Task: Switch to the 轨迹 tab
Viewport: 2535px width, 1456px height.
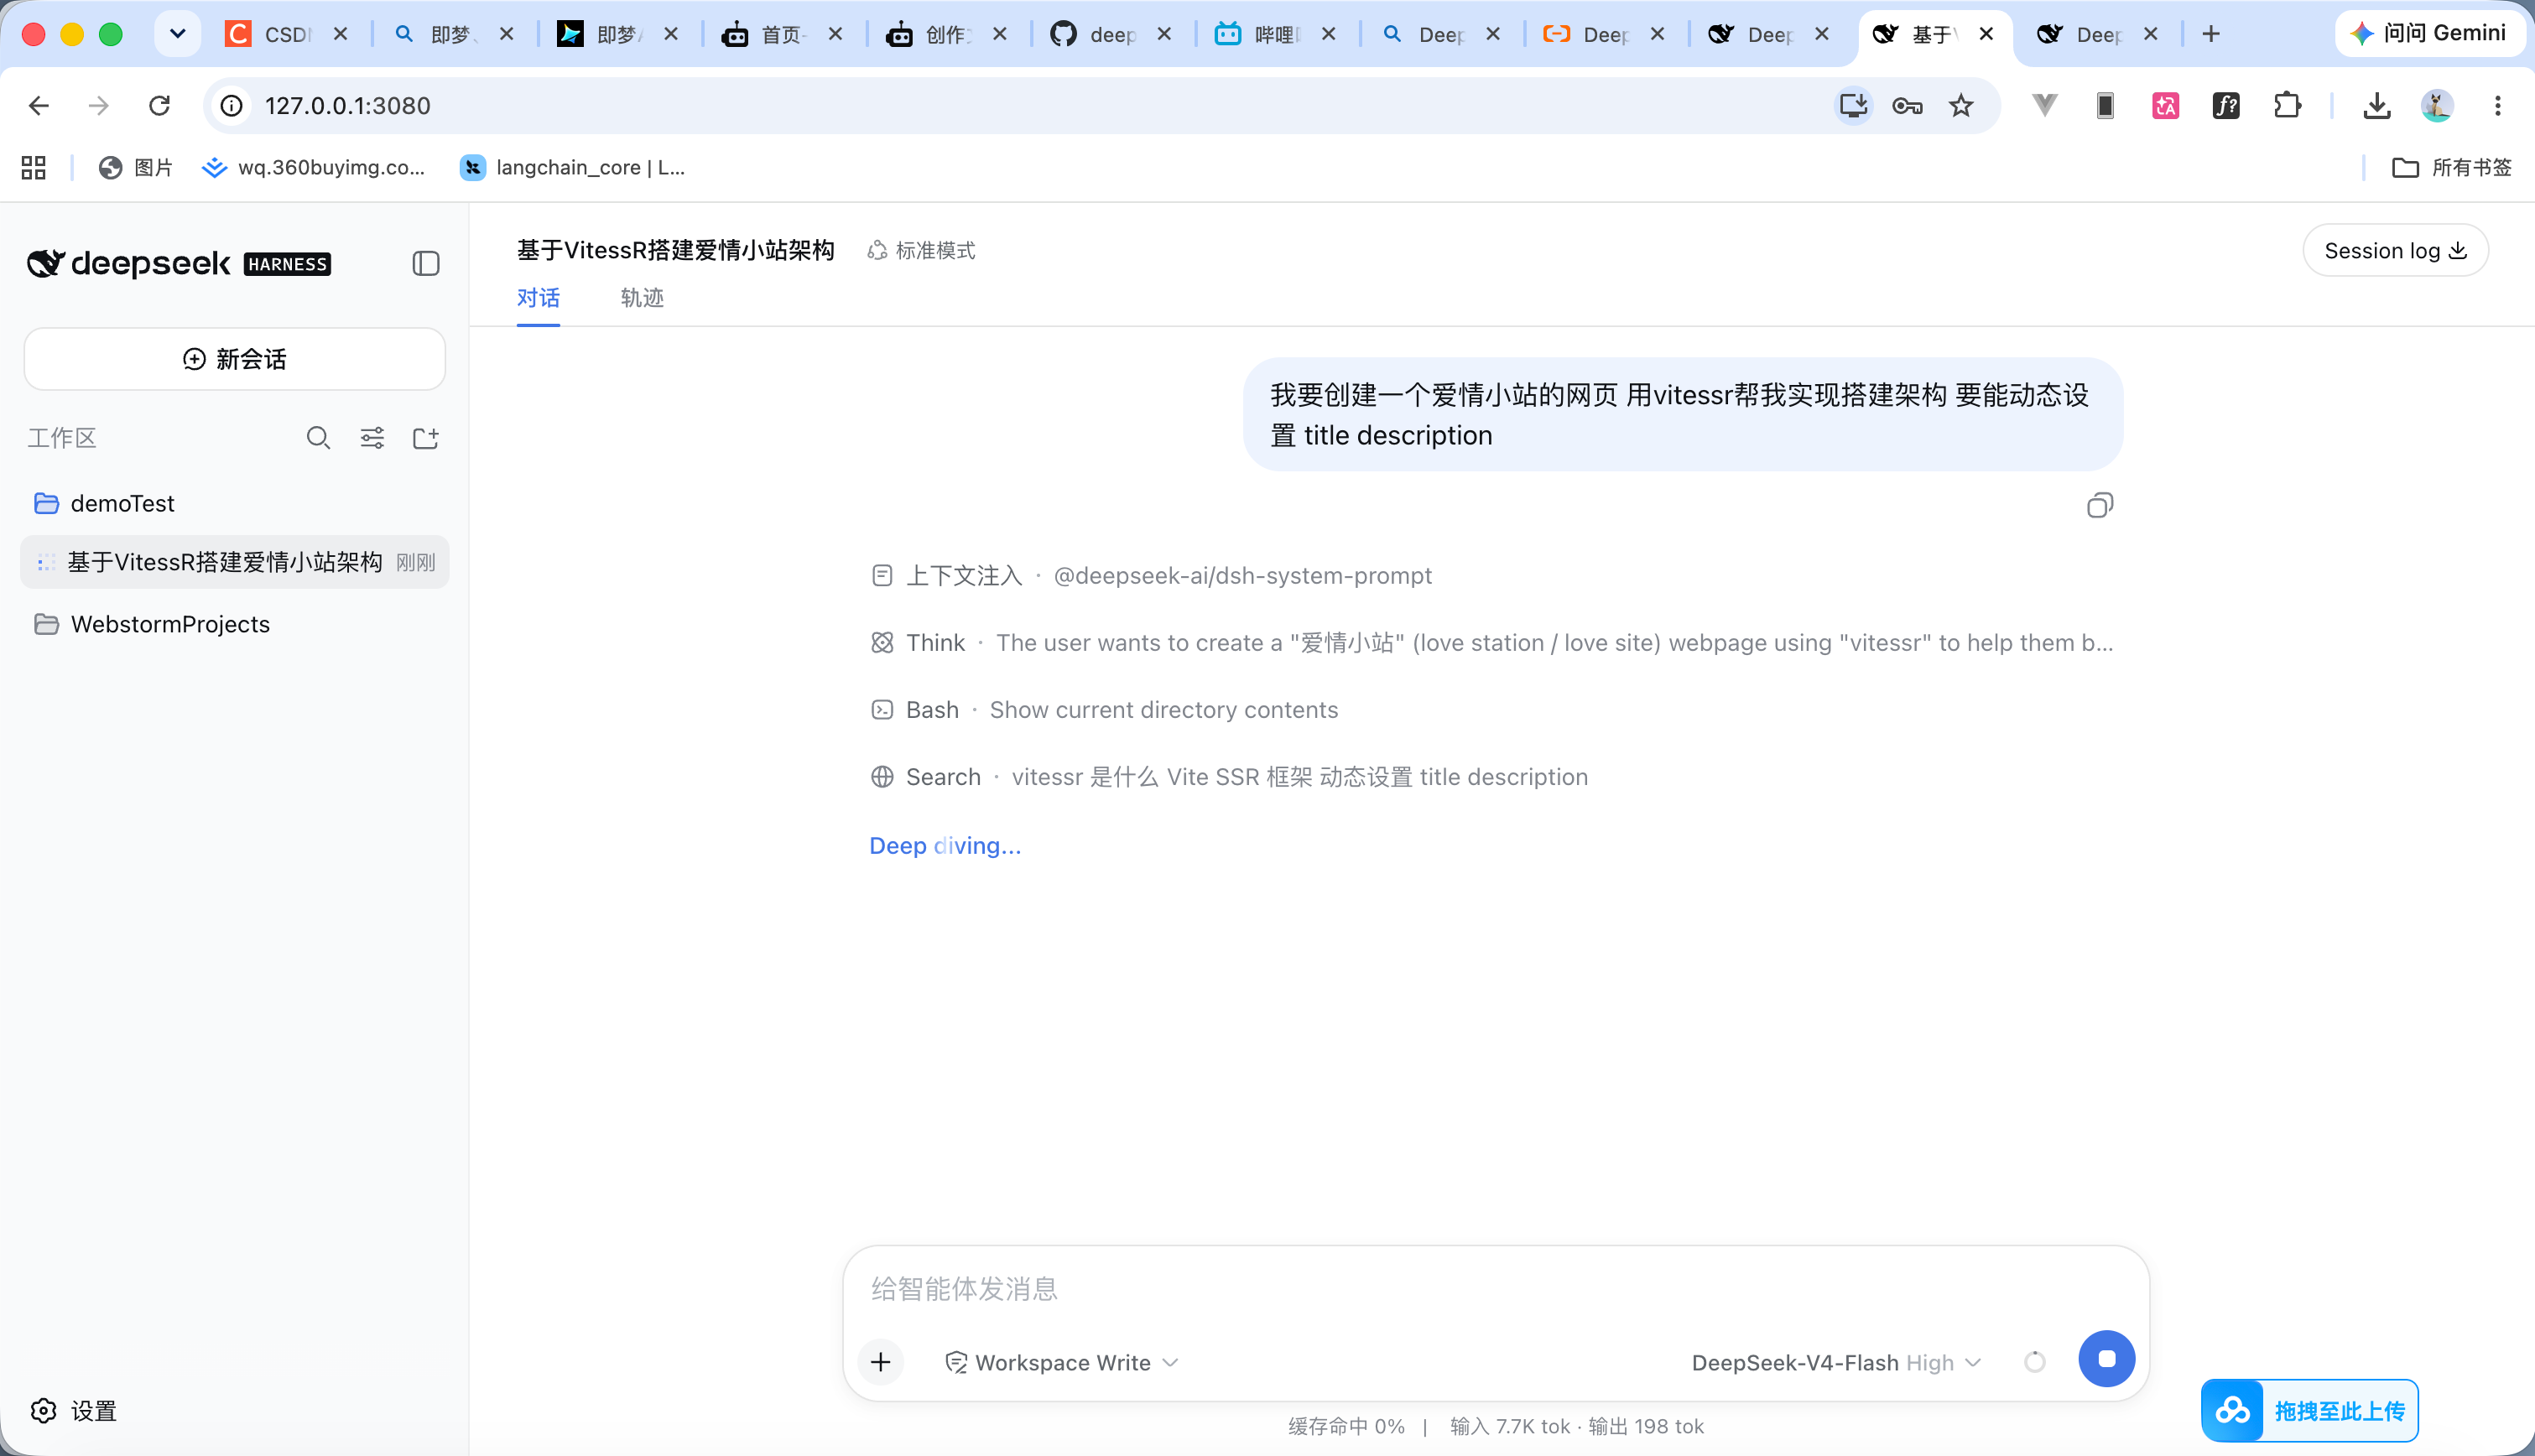Action: pyautogui.click(x=642, y=298)
